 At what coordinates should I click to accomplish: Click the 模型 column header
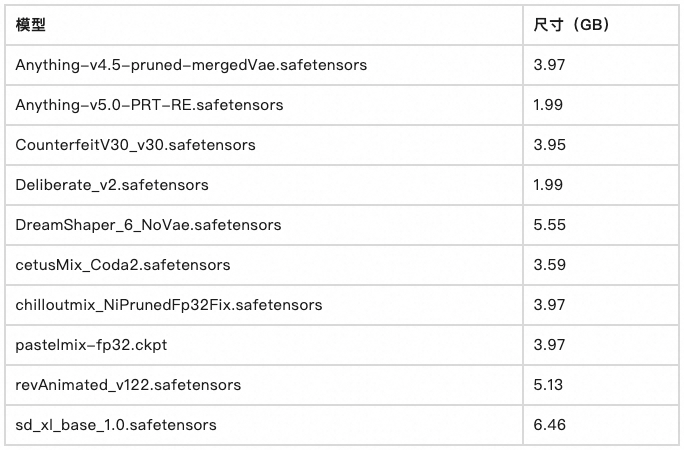pos(30,25)
